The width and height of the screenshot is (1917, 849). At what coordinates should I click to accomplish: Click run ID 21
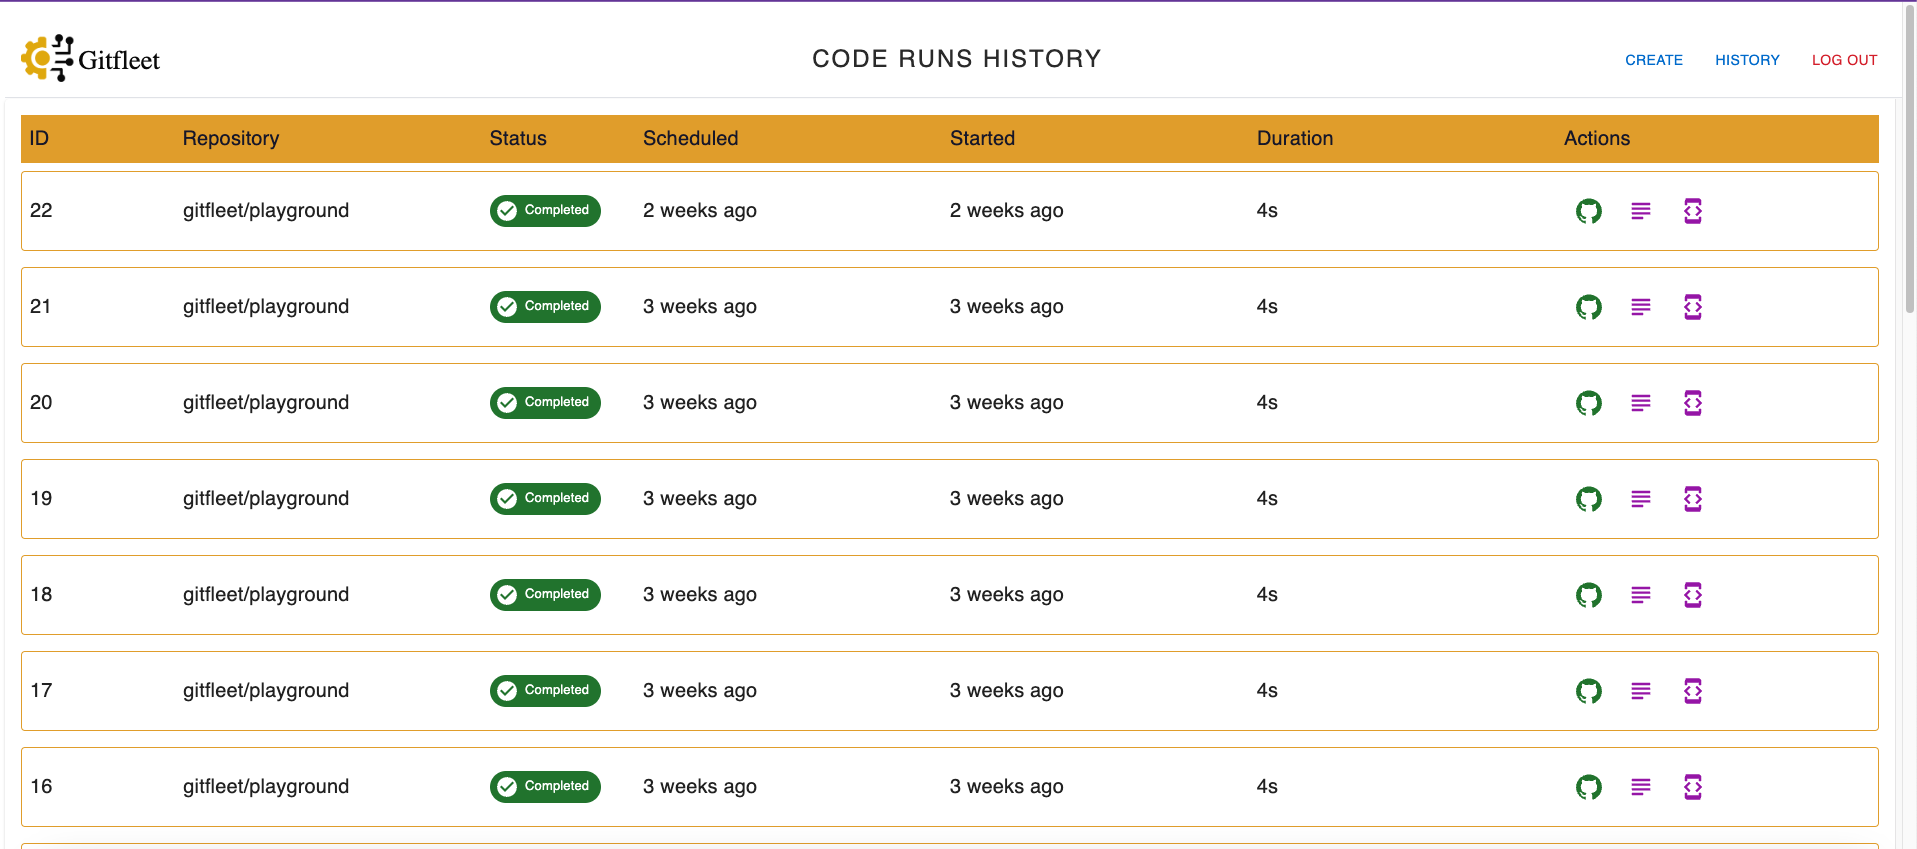point(41,307)
